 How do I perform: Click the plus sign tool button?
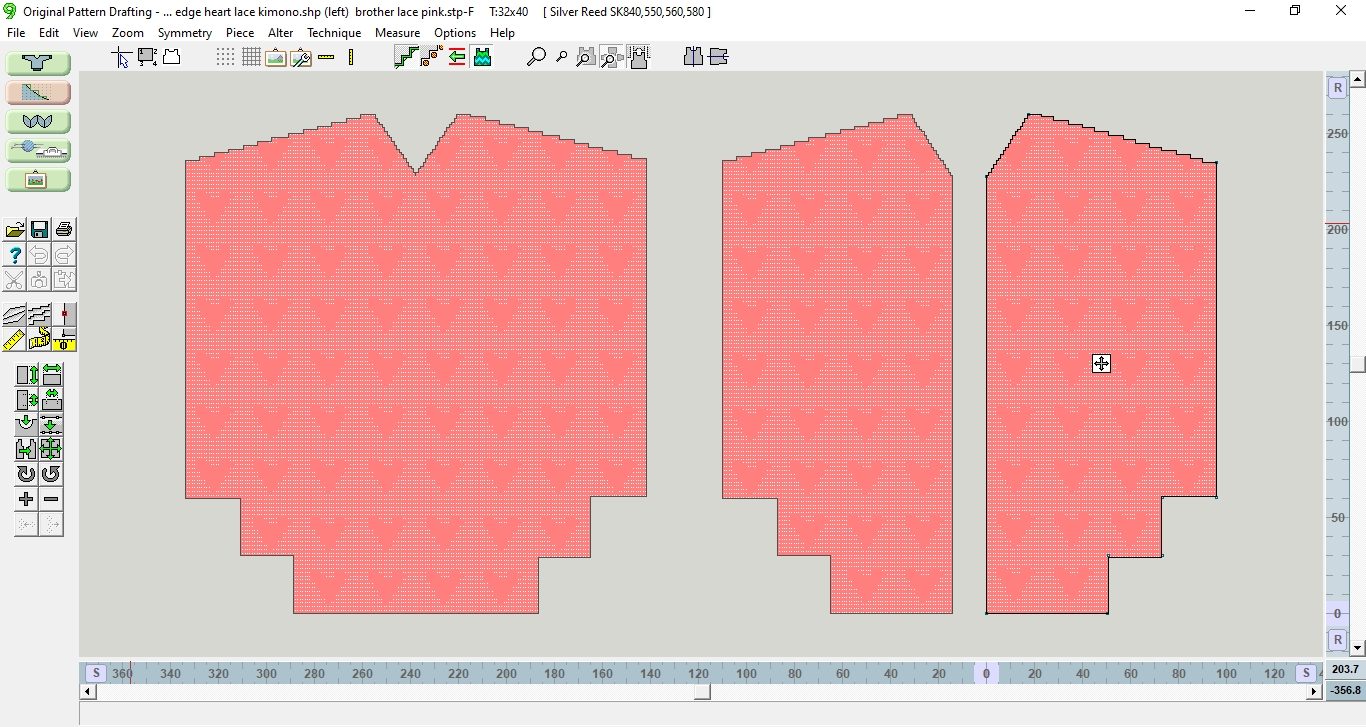27,499
